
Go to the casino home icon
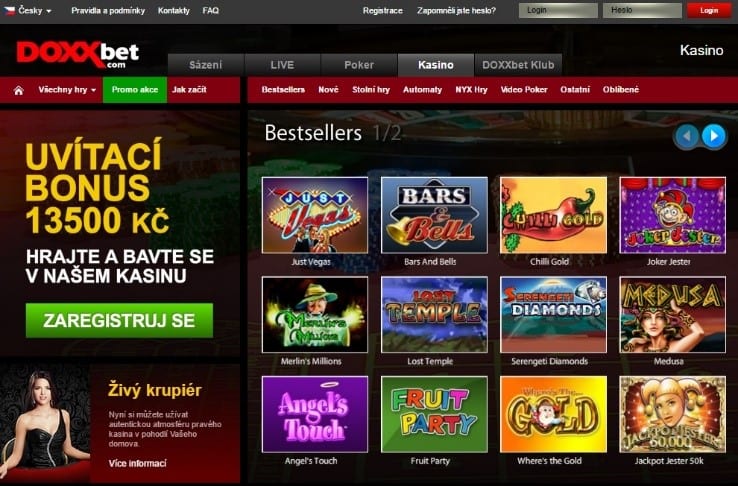pos(18,90)
